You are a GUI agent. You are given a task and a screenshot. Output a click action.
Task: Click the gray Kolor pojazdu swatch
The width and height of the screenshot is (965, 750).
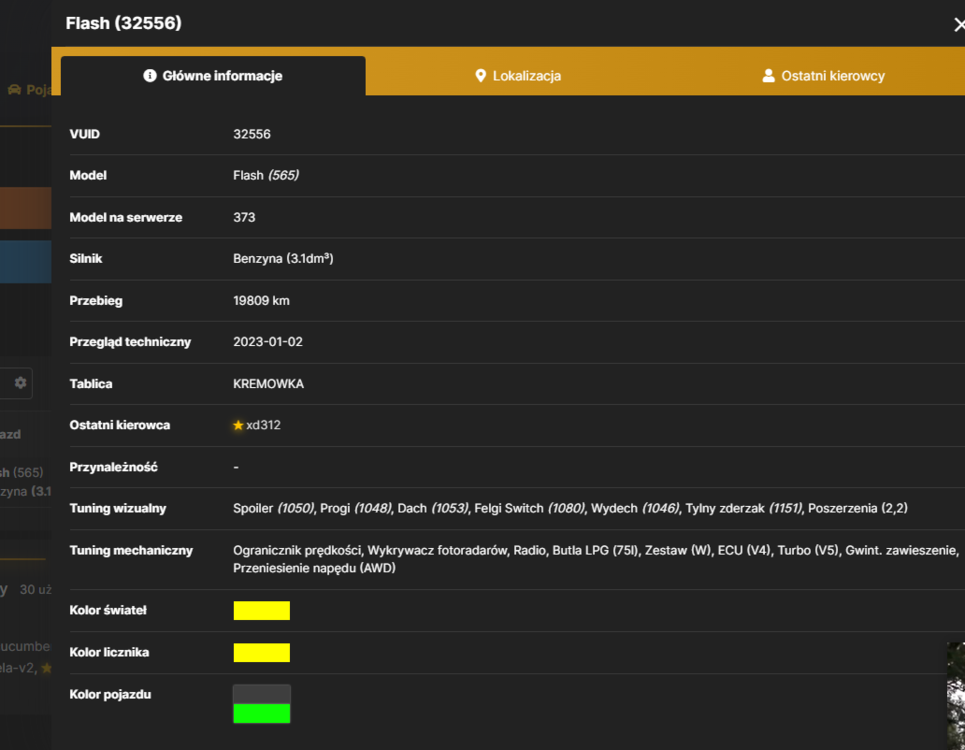pyautogui.click(x=262, y=694)
